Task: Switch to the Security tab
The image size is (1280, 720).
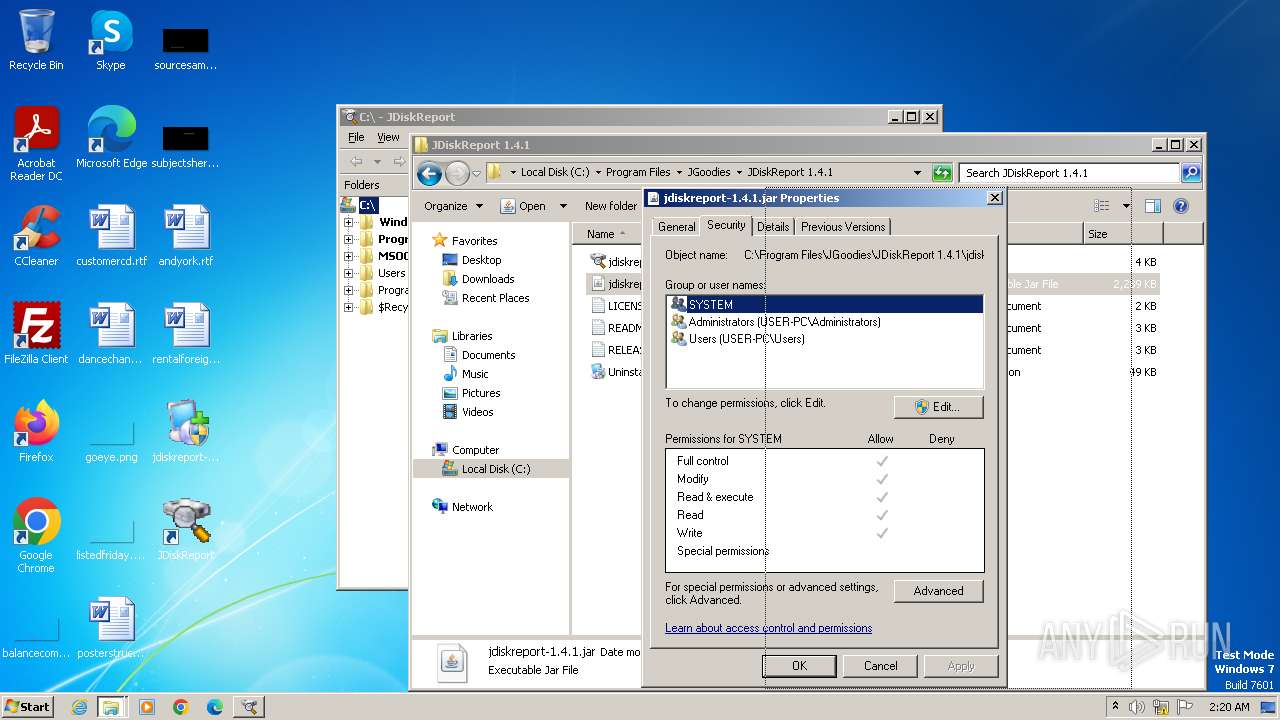Action: click(x=726, y=225)
